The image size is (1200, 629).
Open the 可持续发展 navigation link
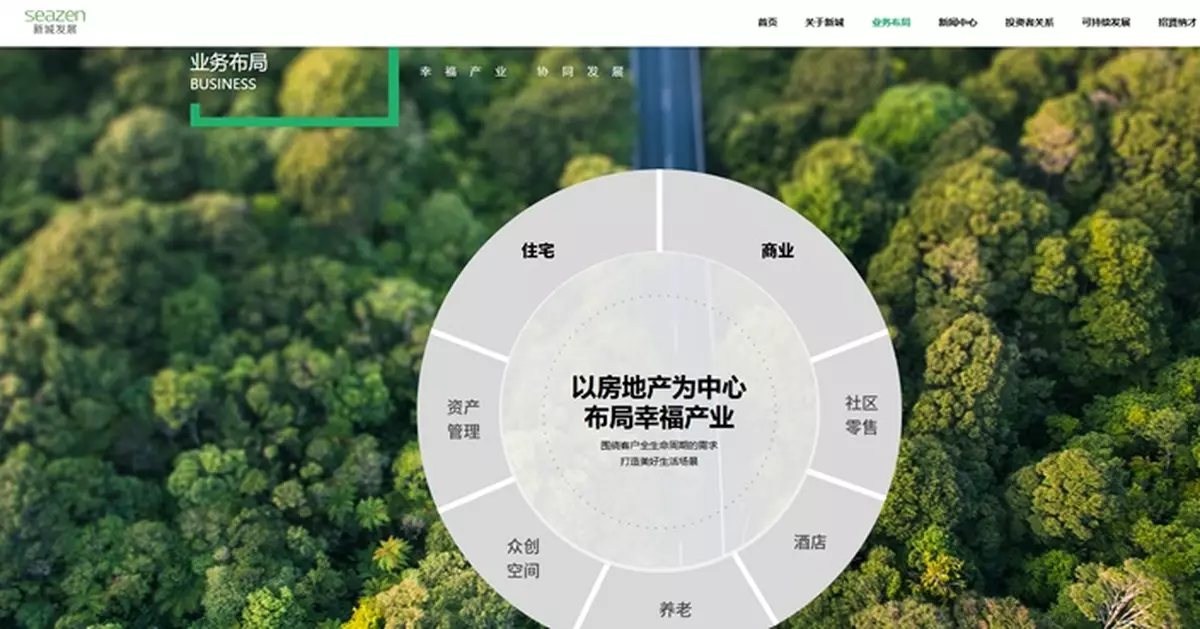click(1105, 22)
